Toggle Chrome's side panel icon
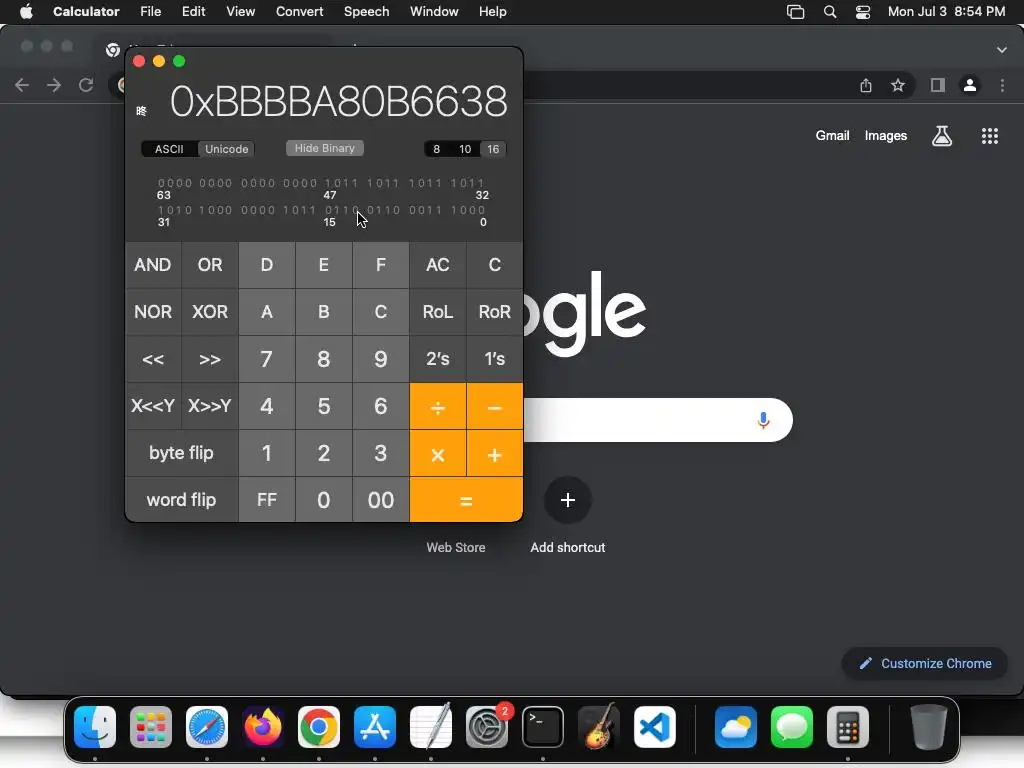 pos(938,85)
